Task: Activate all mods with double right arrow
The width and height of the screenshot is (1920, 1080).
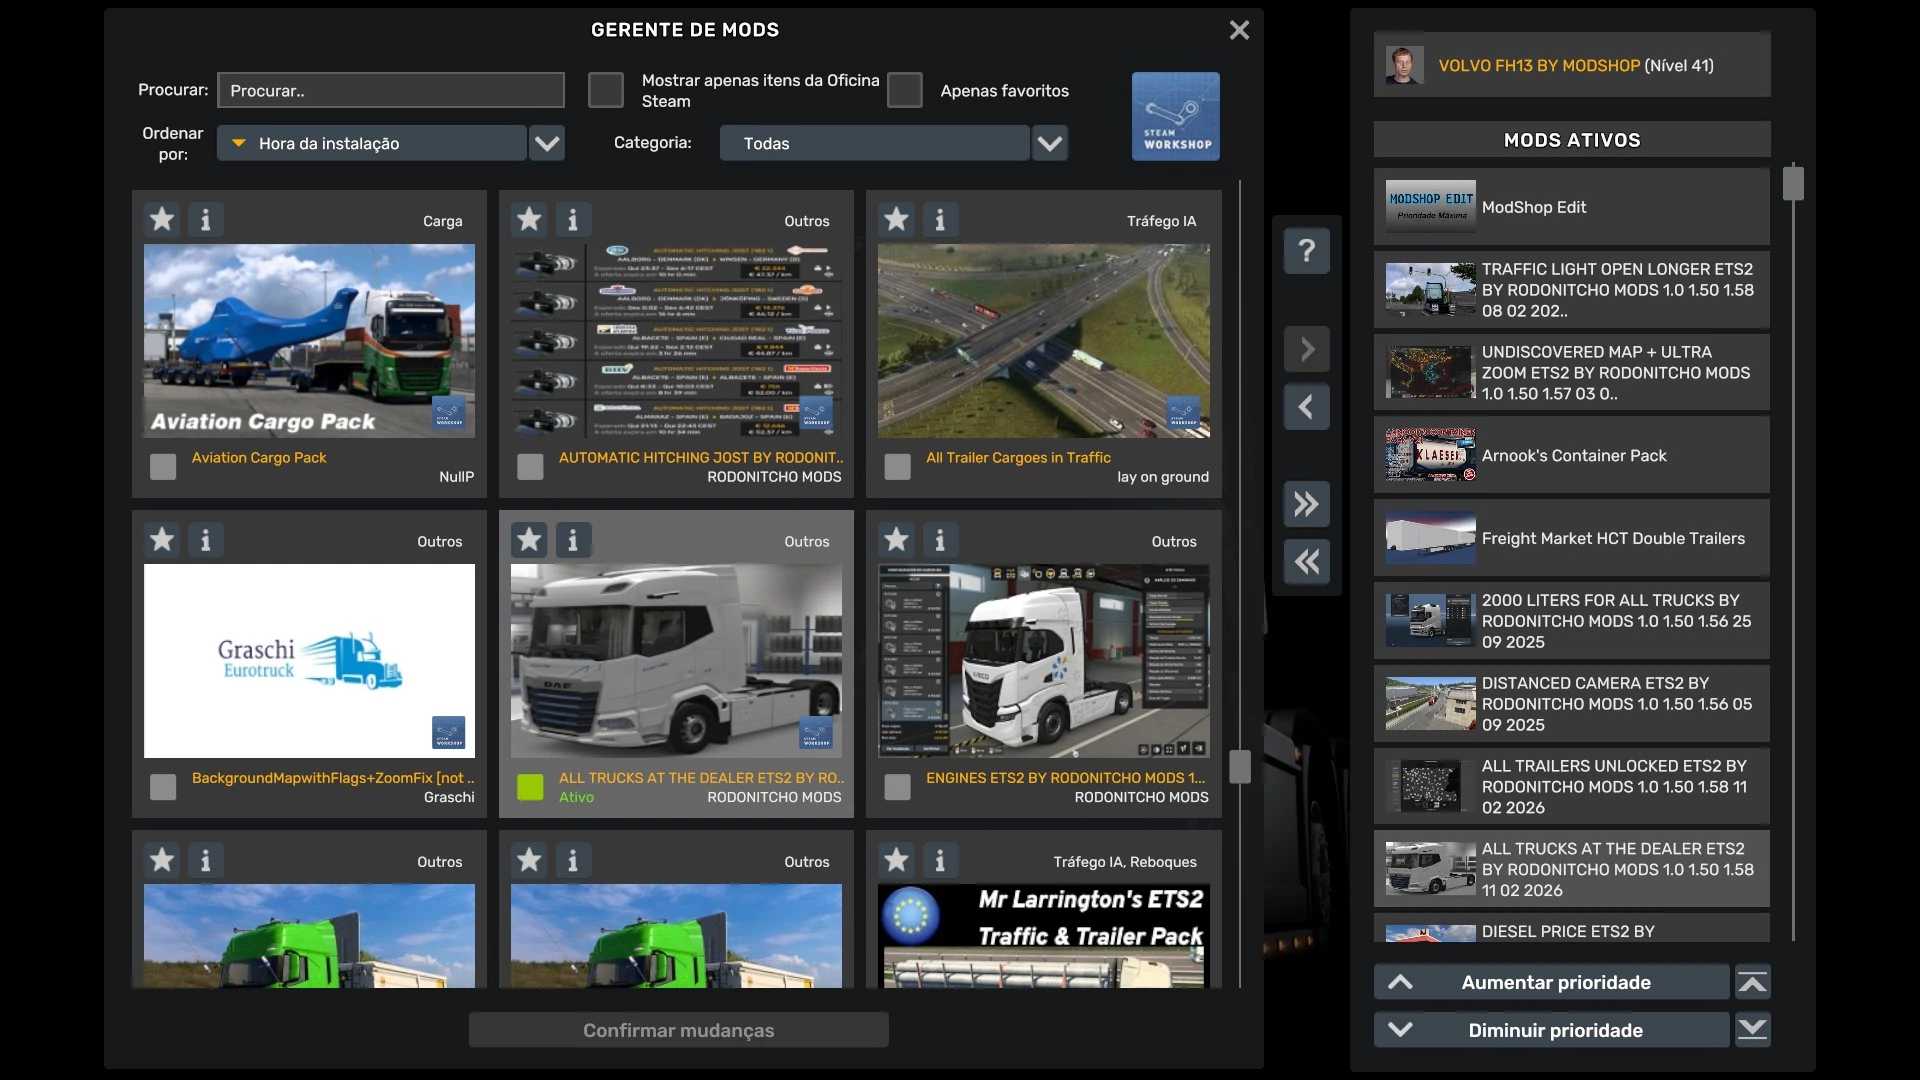Action: click(1306, 504)
